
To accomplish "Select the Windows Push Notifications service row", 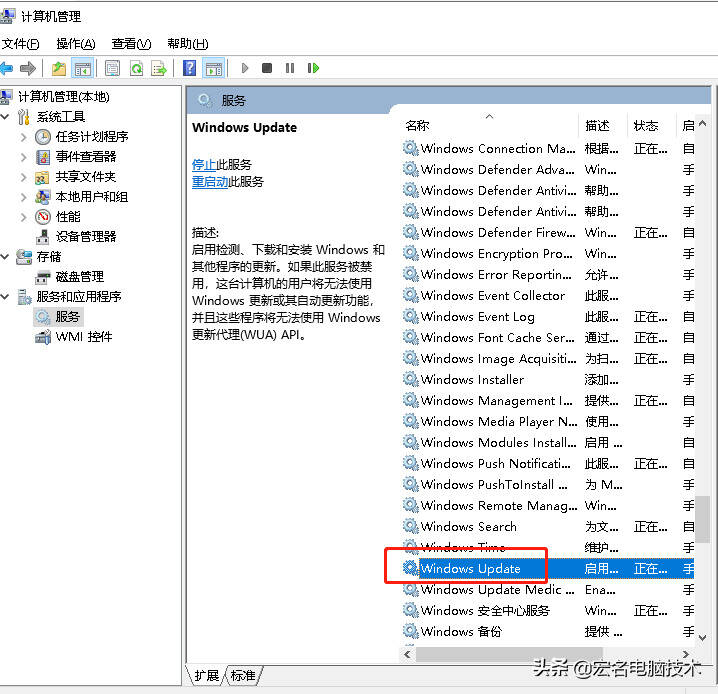I will pyautogui.click(x=548, y=464).
